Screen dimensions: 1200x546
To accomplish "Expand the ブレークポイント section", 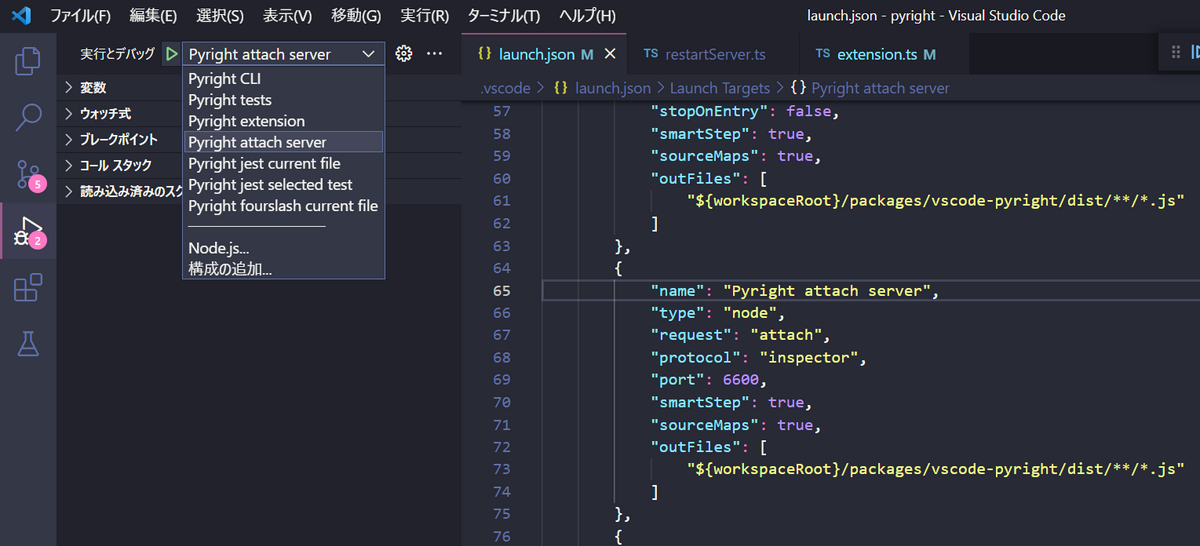I will pyautogui.click(x=118, y=140).
